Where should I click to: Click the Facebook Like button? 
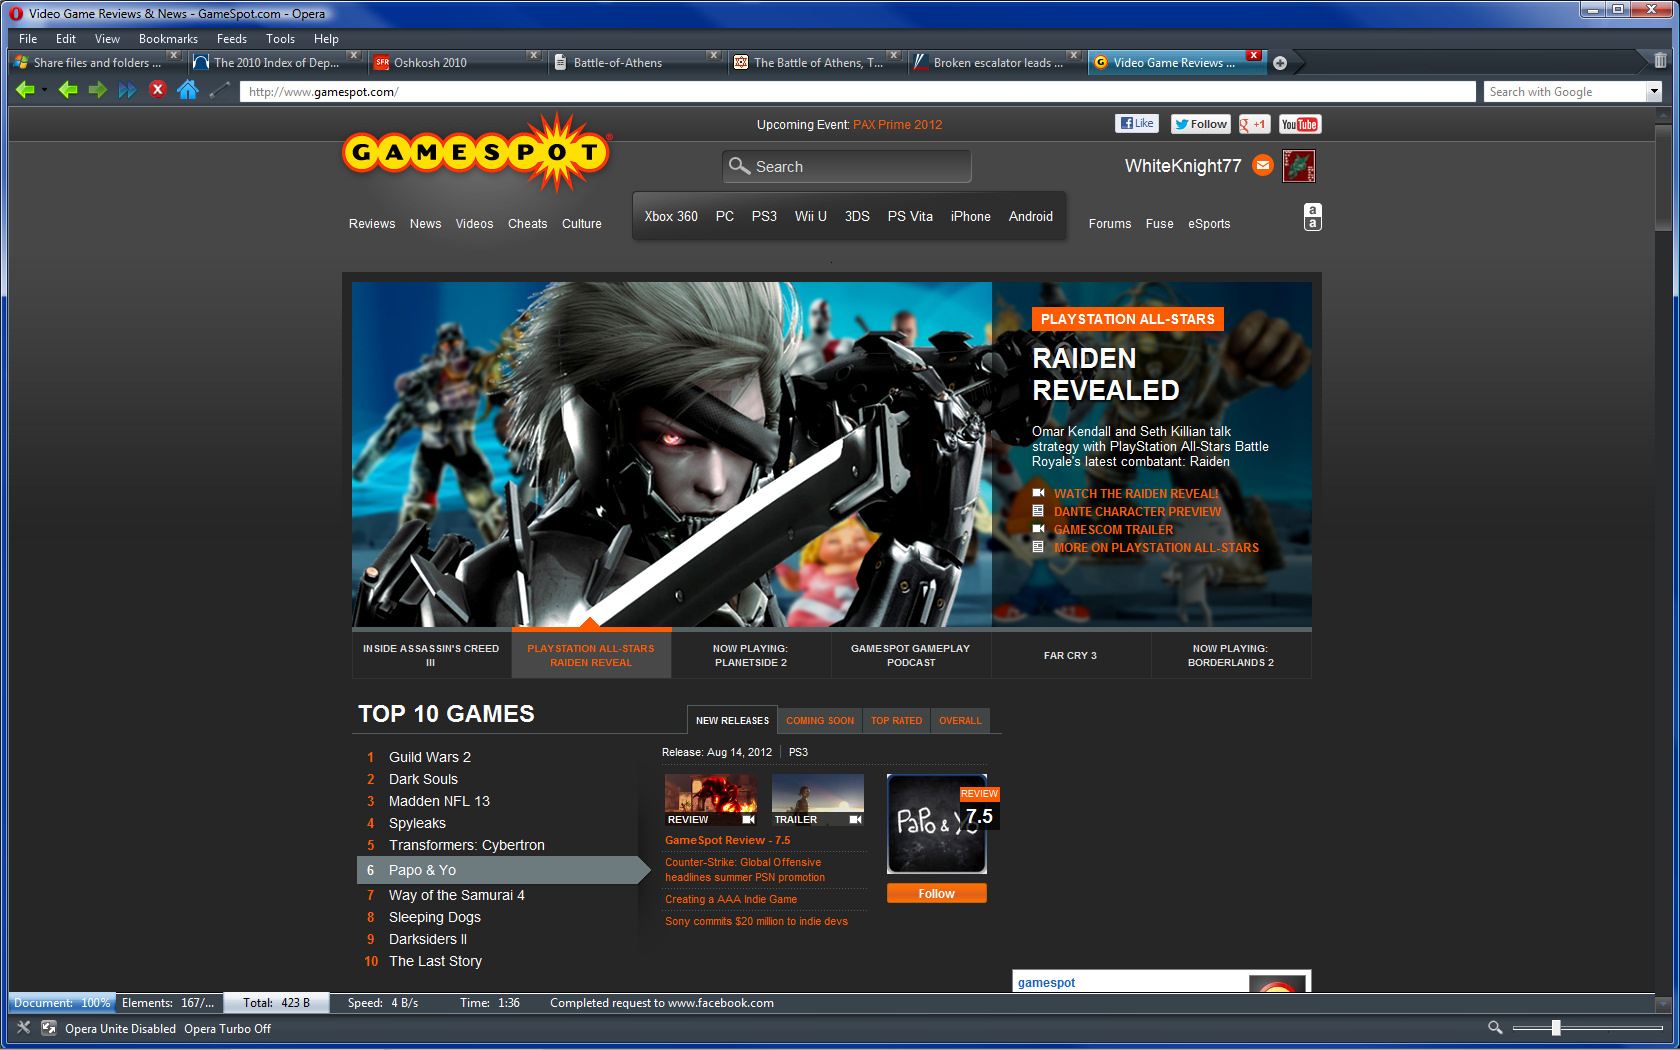click(1136, 124)
